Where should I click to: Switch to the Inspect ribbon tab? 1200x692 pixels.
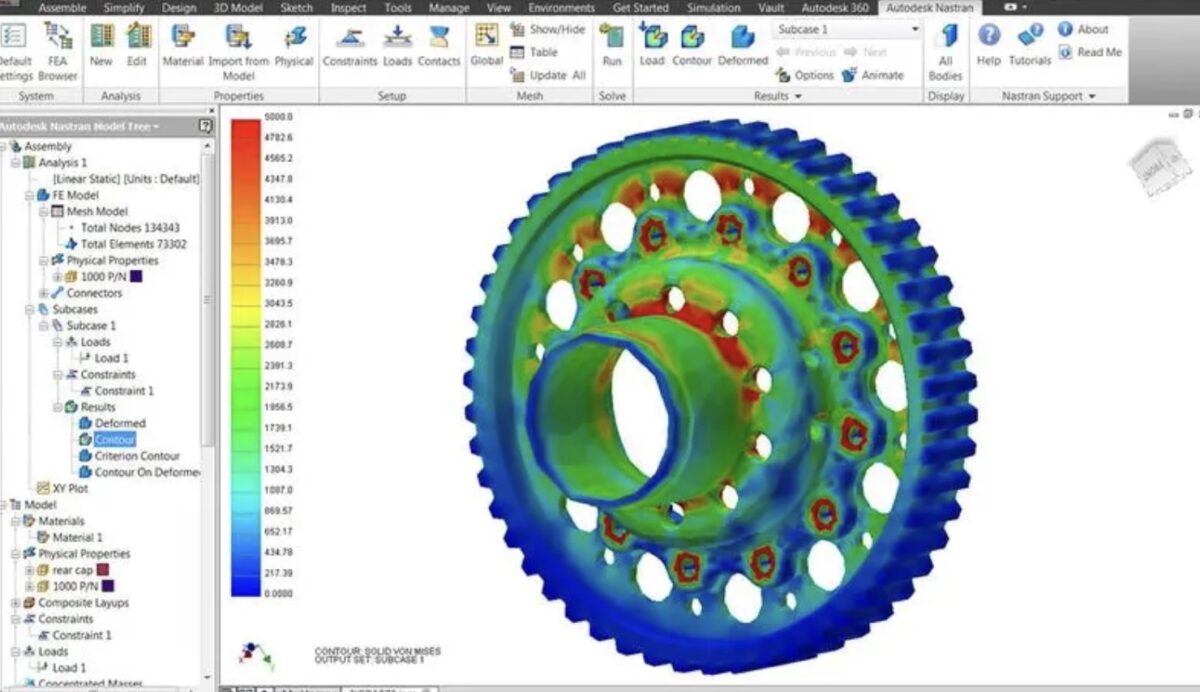pyautogui.click(x=349, y=8)
